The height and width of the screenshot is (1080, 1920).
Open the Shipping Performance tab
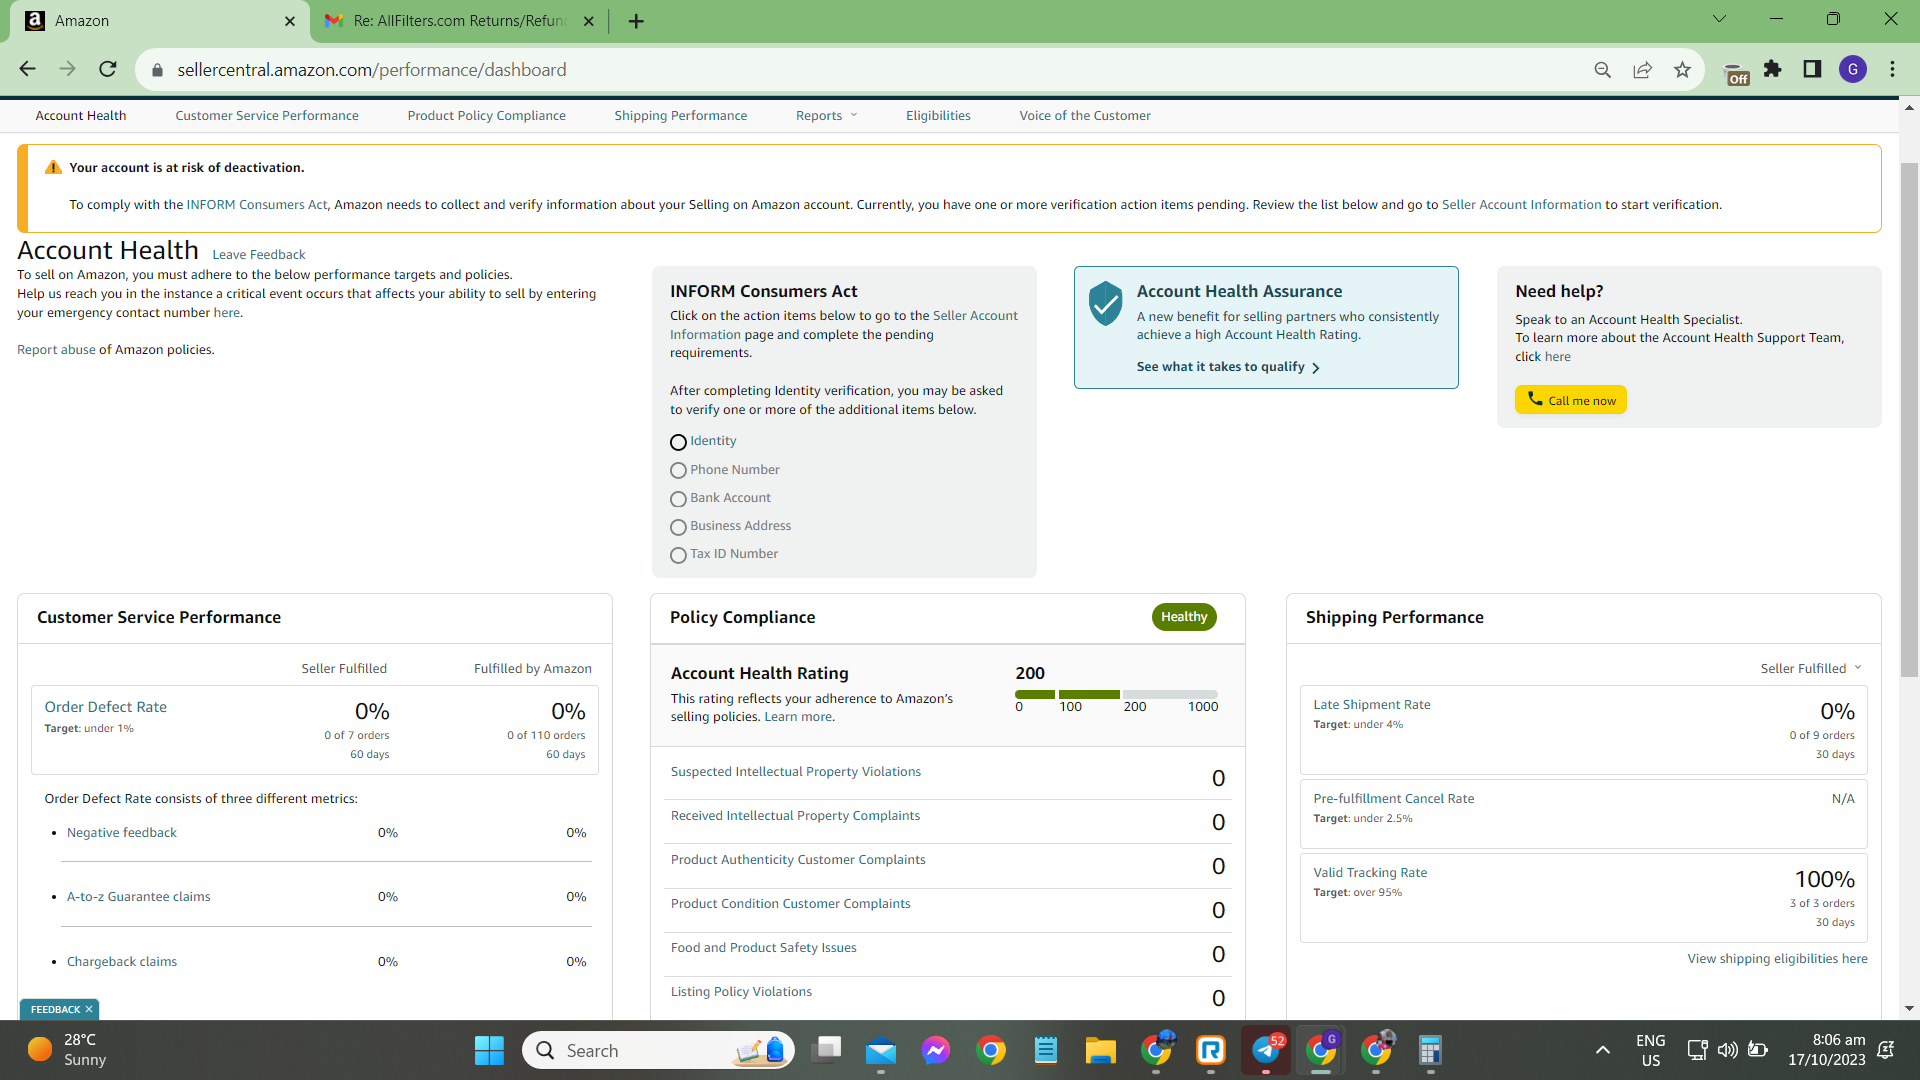(681, 116)
